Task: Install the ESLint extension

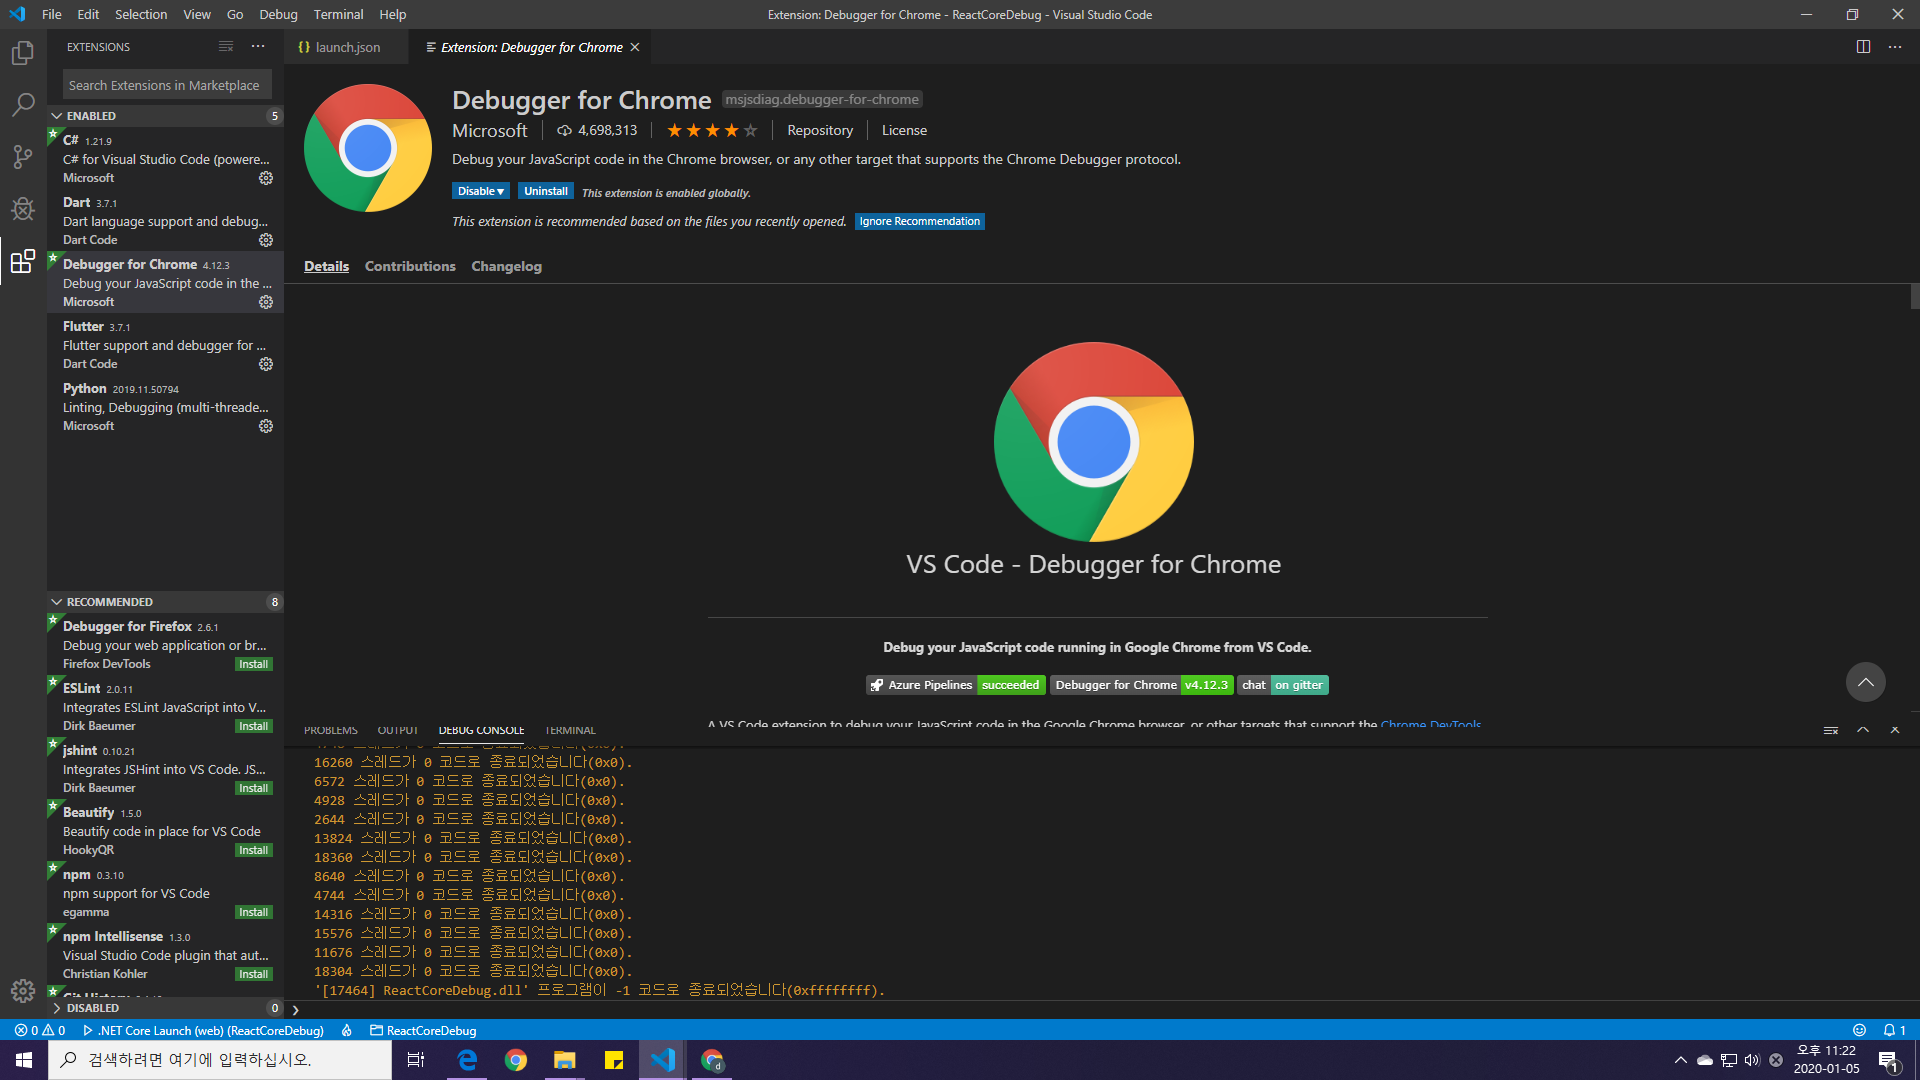Action: point(253,726)
